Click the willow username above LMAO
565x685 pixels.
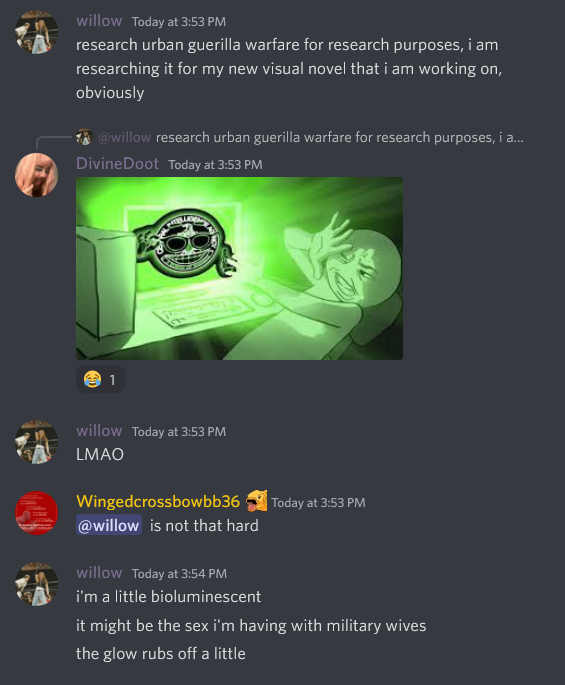point(99,431)
